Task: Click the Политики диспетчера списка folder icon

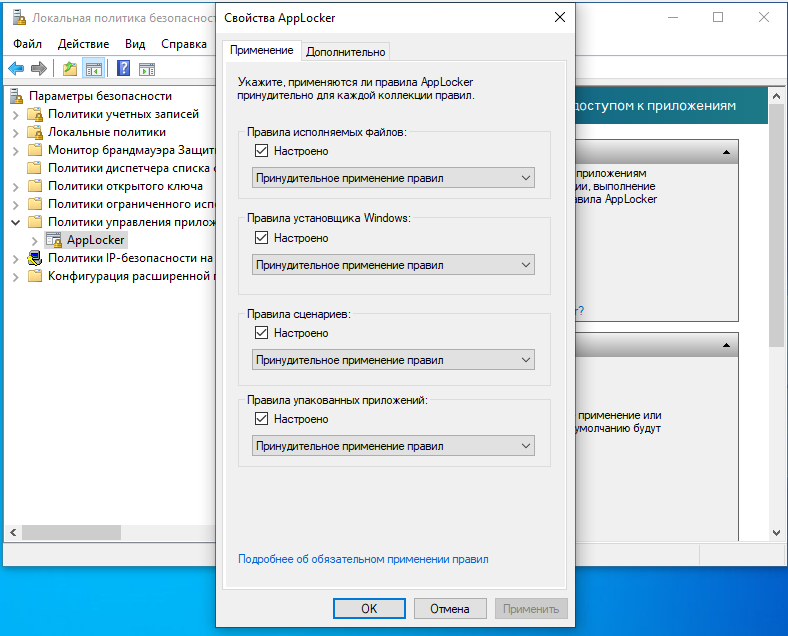Action: (35, 168)
